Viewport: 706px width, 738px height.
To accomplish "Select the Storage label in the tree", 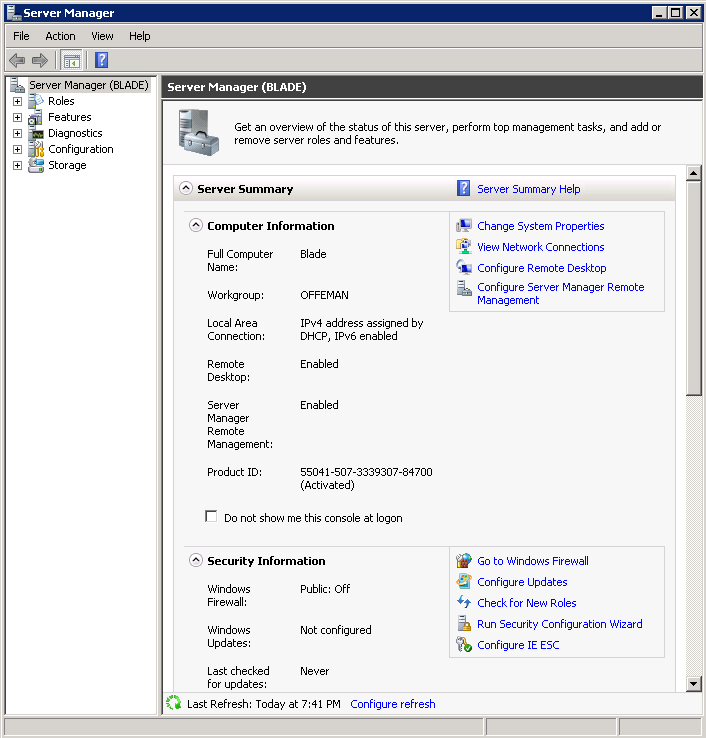I will [67, 165].
